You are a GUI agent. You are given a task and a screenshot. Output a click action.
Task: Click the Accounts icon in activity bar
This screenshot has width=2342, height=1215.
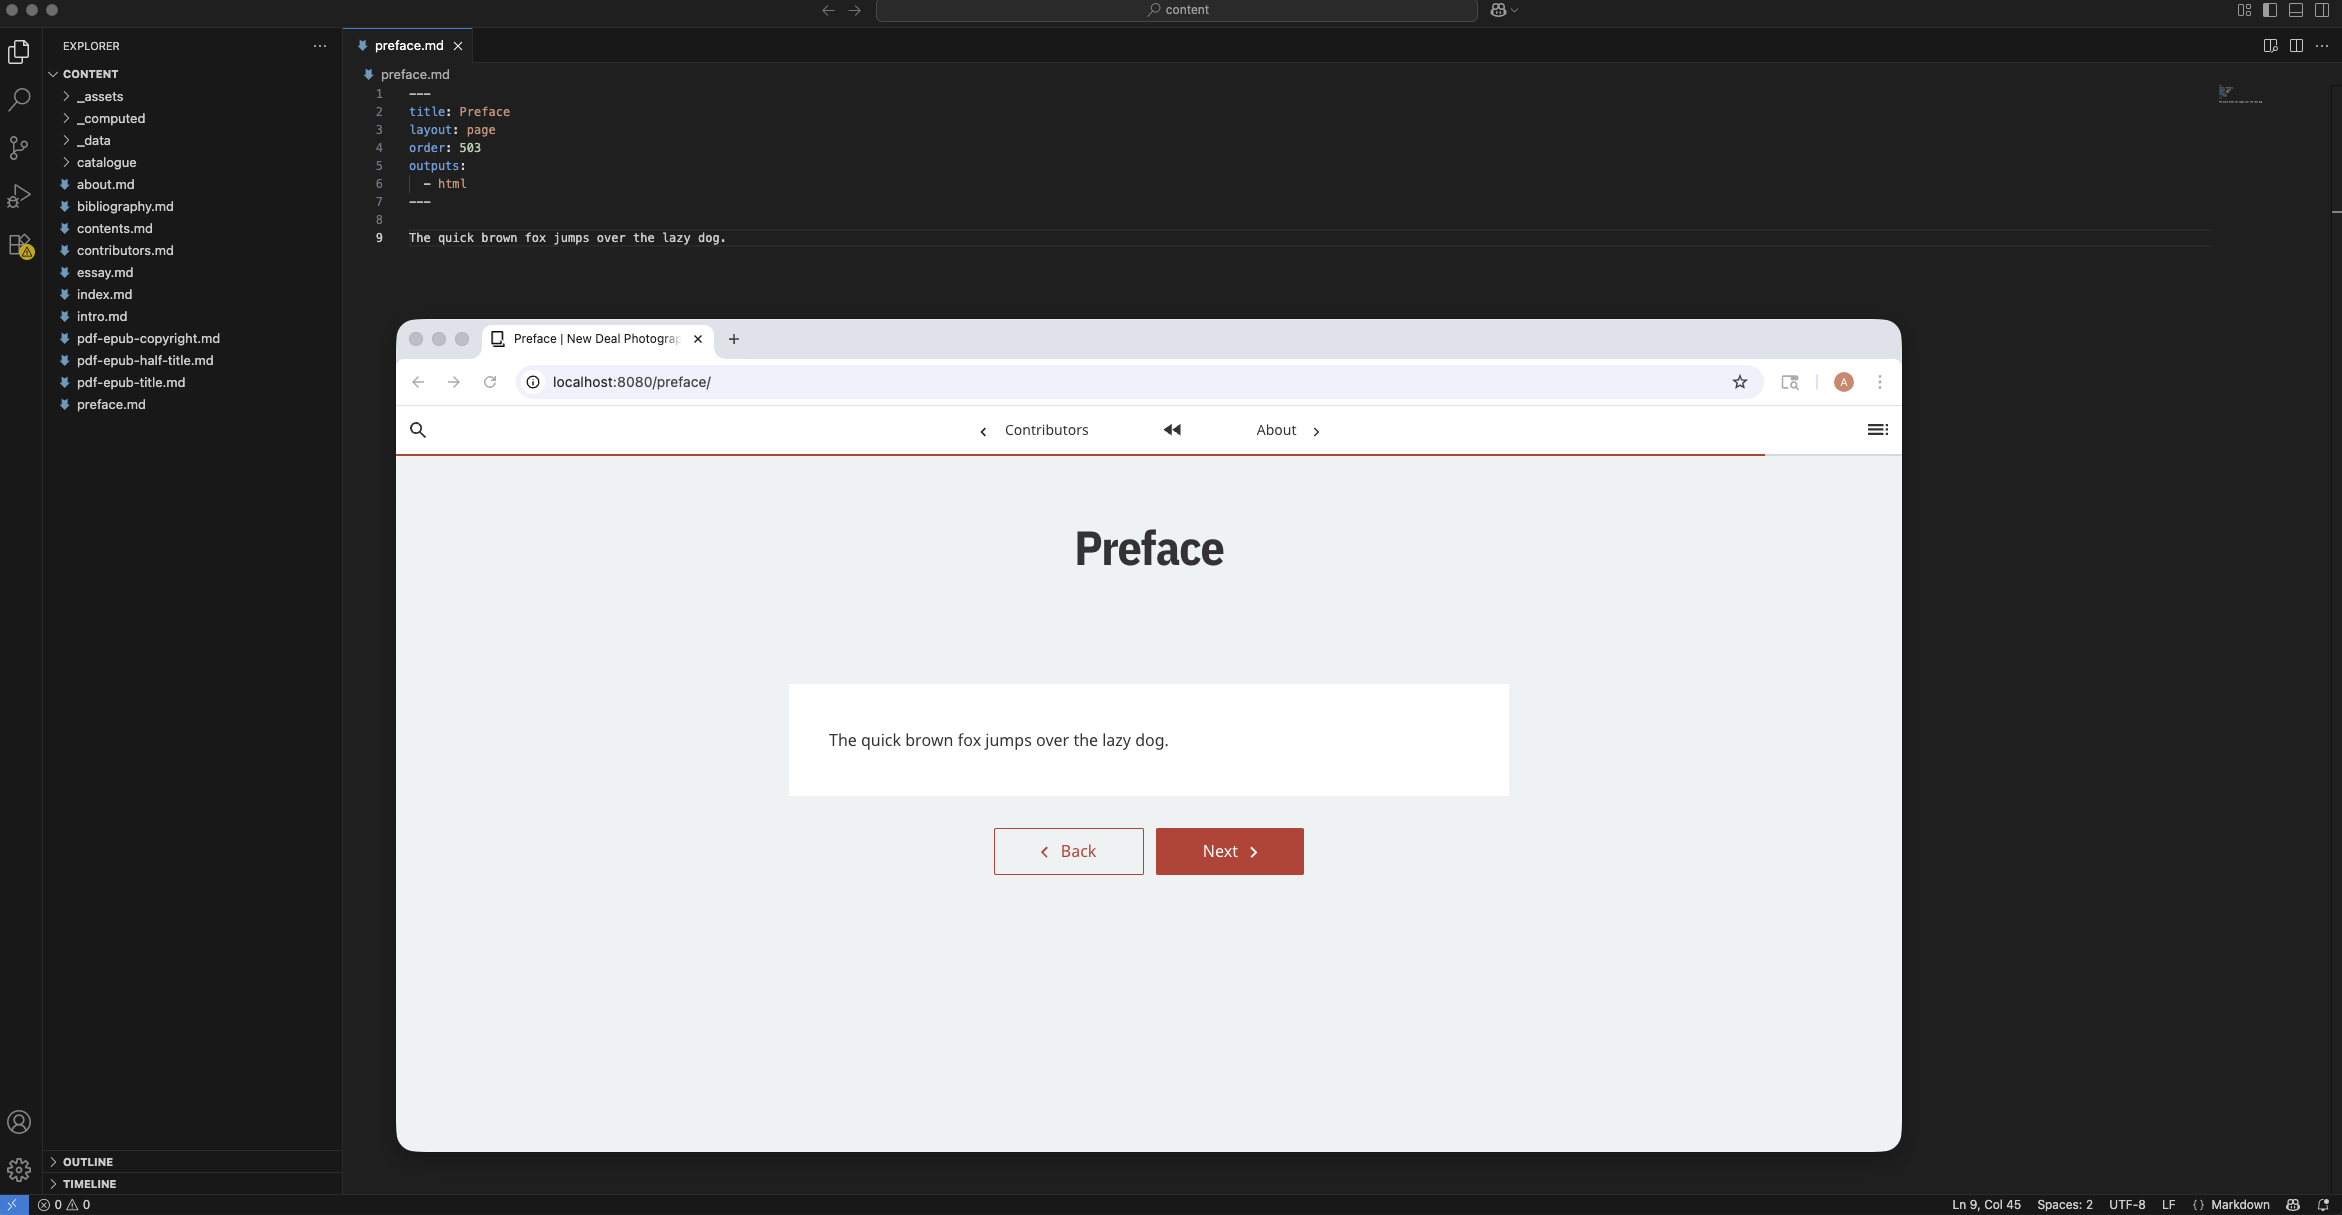[19, 1122]
